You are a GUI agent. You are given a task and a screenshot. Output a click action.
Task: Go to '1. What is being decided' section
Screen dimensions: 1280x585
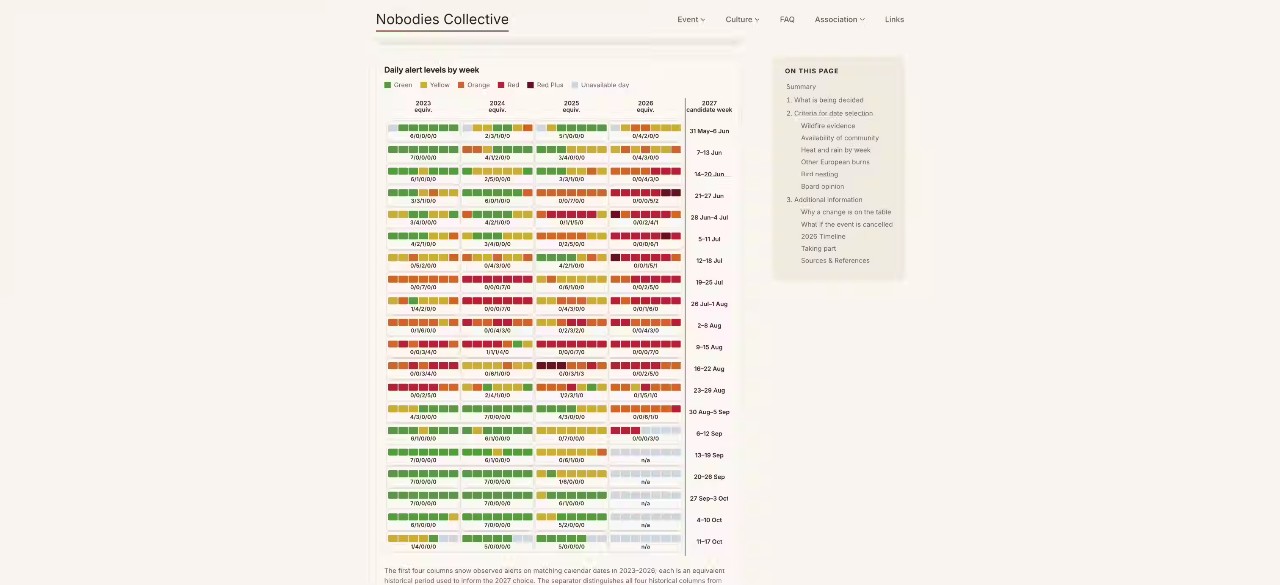(825, 100)
